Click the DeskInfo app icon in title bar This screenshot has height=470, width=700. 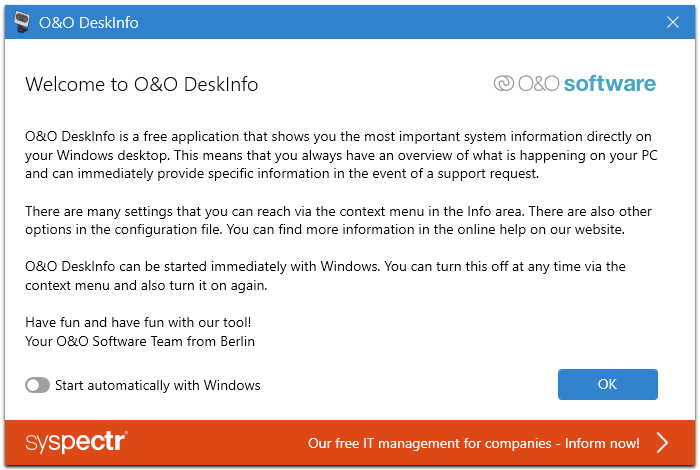pos(21,21)
